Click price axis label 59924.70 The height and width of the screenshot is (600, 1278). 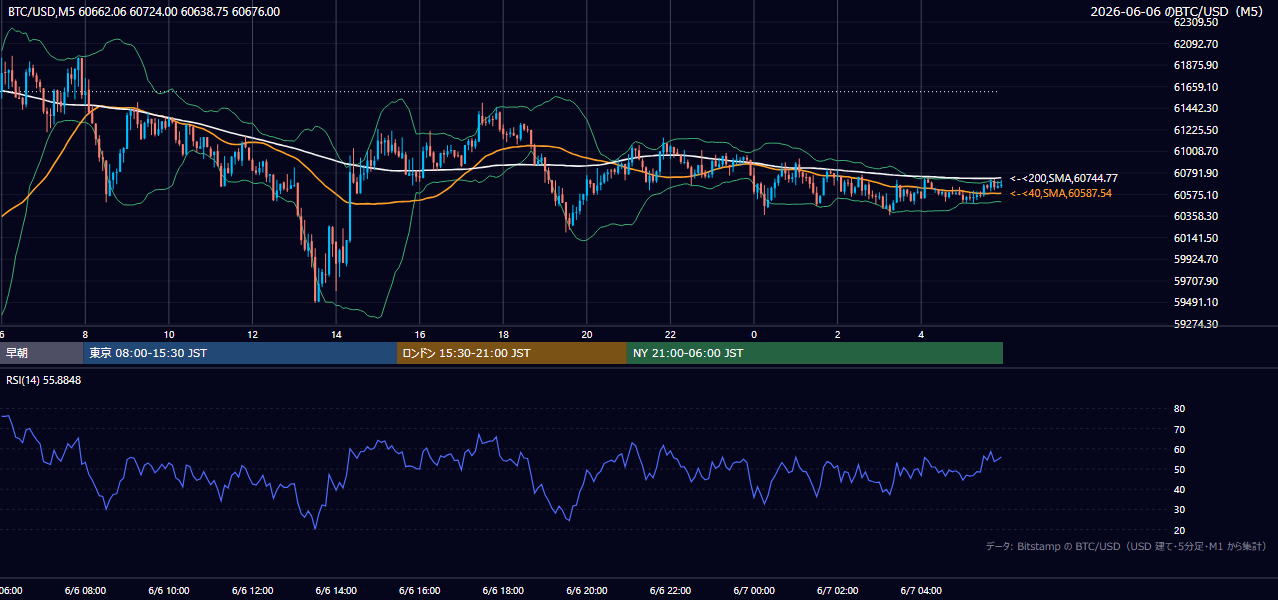tap(1195, 259)
